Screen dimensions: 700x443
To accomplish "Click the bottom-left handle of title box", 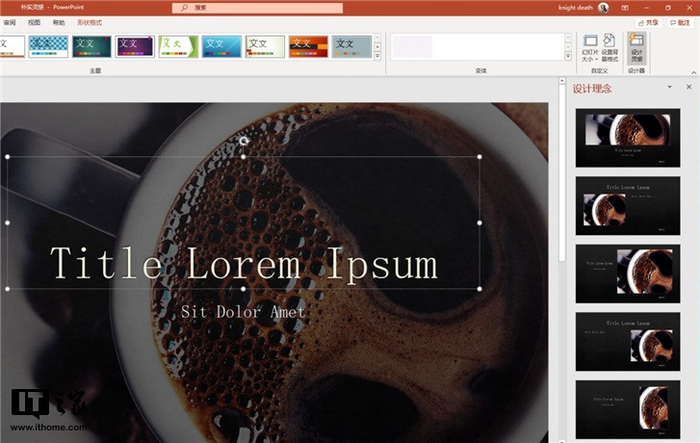I will pyautogui.click(x=8, y=289).
